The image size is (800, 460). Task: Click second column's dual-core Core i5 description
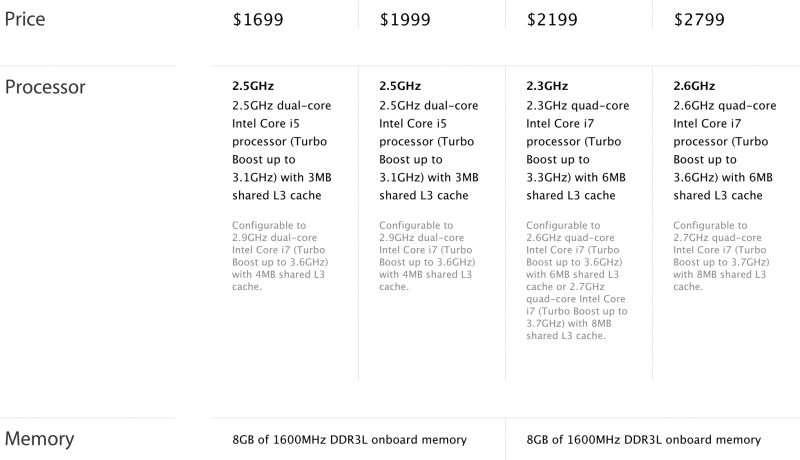[x=429, y=150]
